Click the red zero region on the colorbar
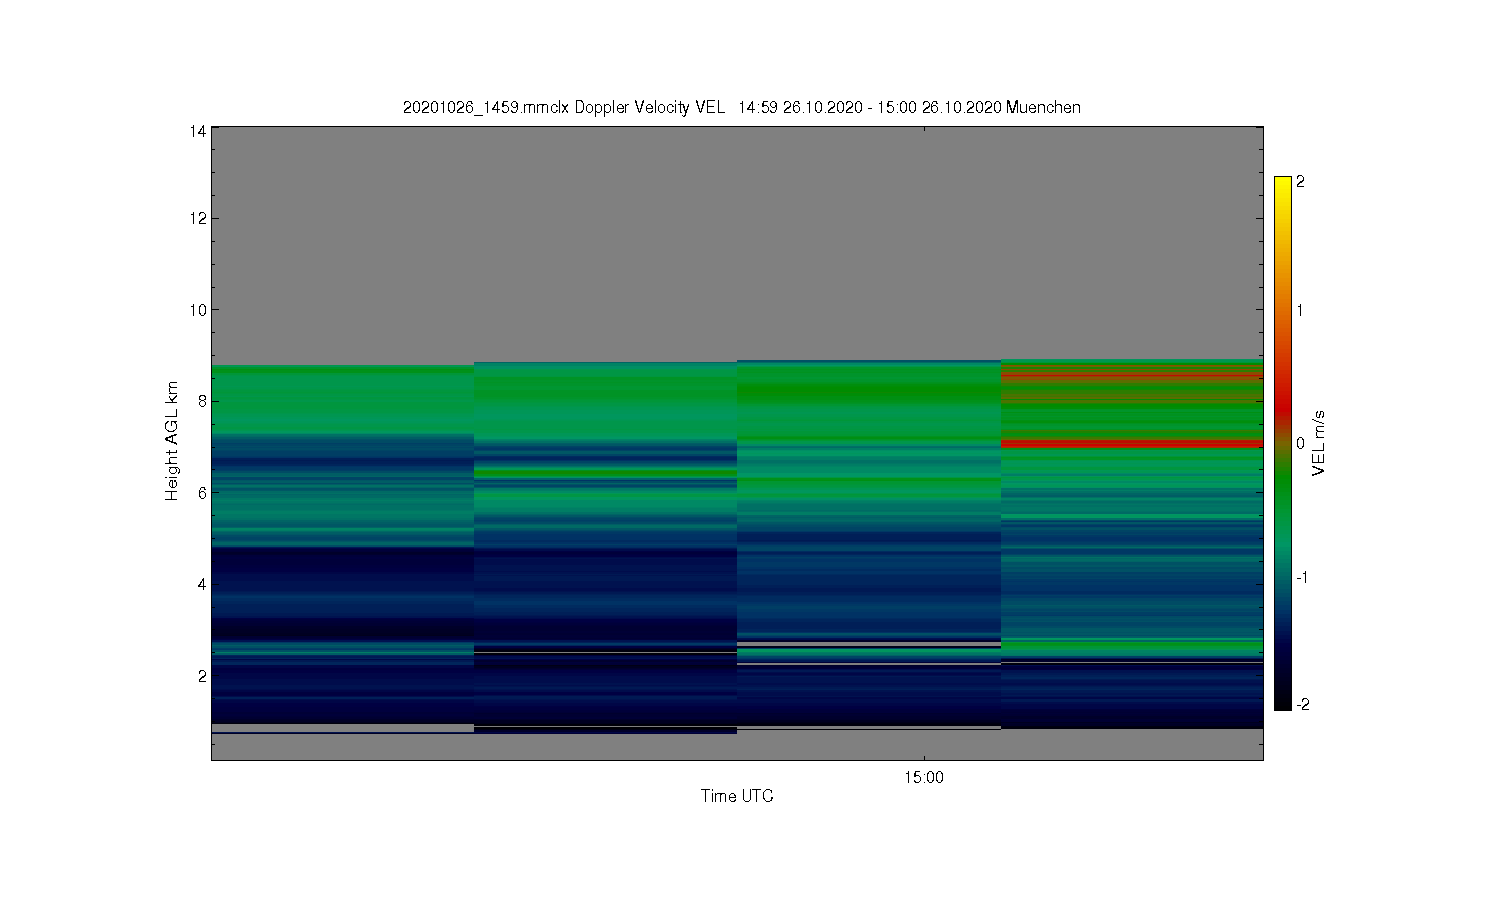The height and width of the screenshot is (900, 1500). coord(1283,416)
